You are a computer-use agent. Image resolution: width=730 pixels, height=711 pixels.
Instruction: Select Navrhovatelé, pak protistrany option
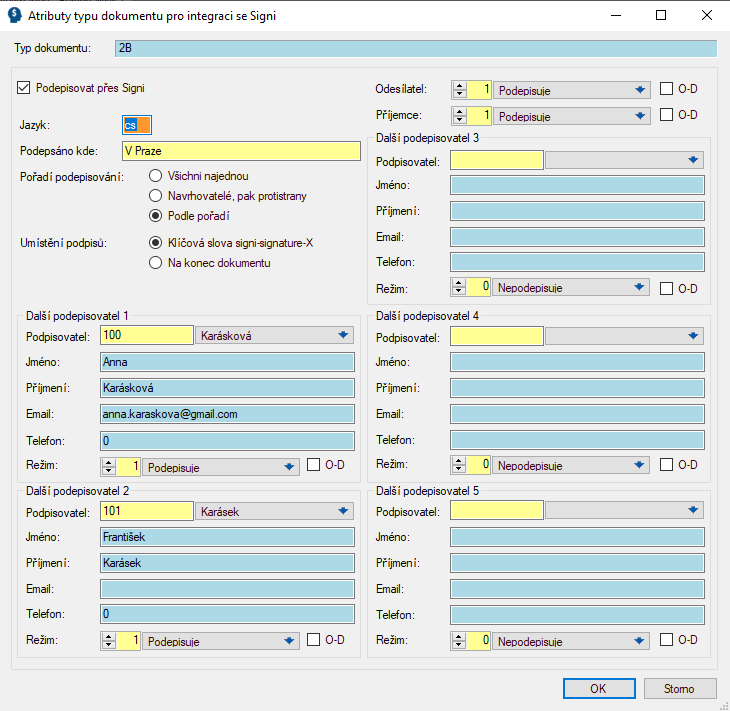tap(155, 196)
